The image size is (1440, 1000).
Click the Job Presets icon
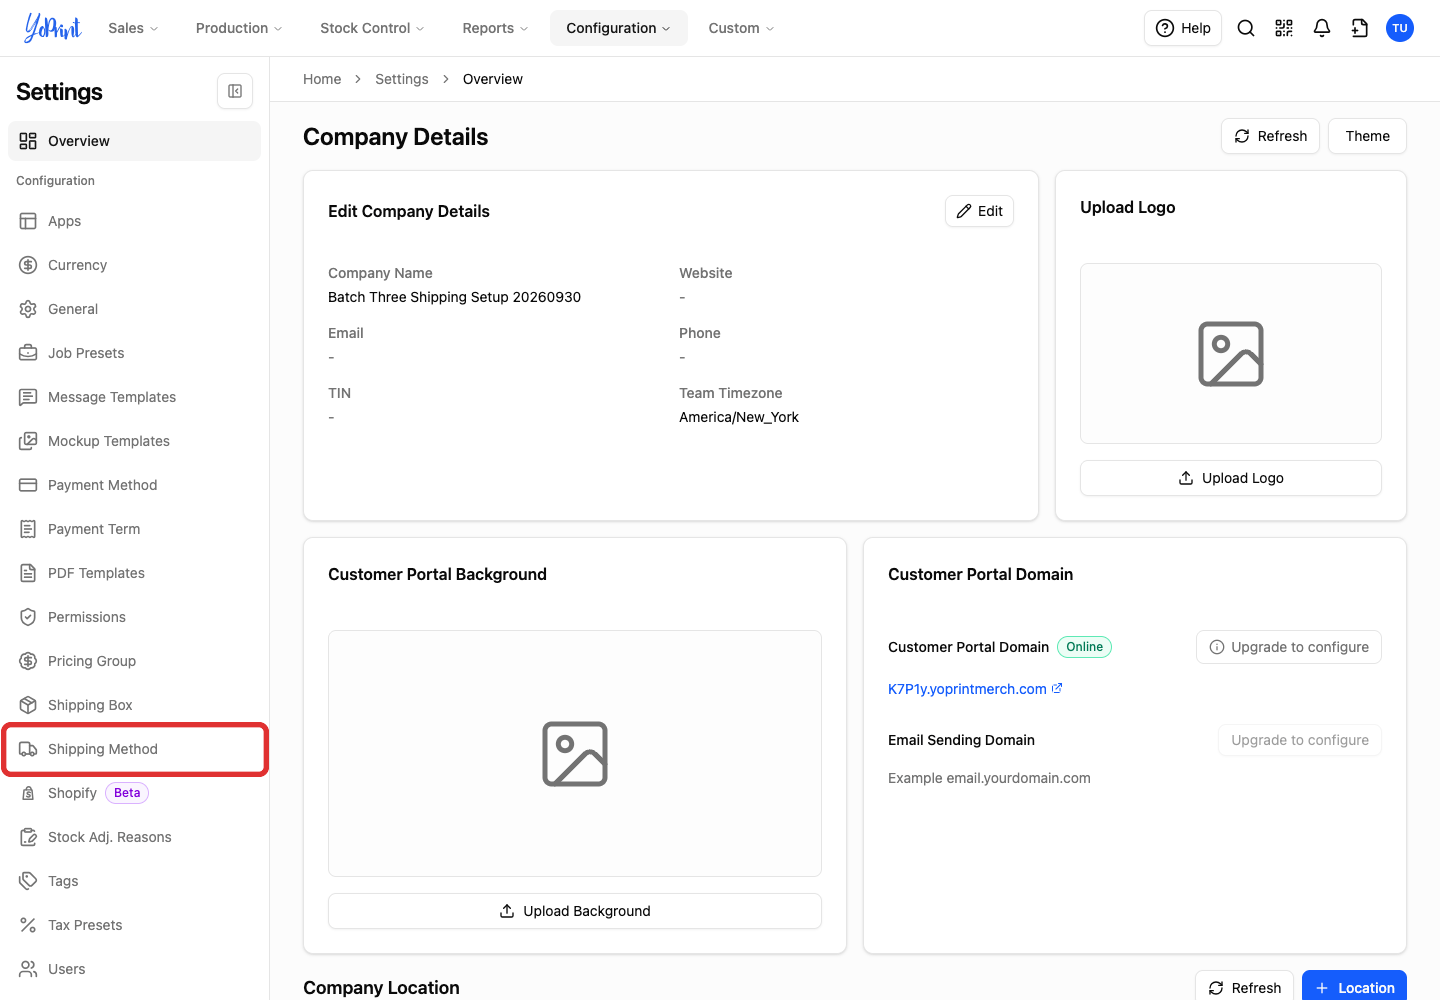coord(28,353)
